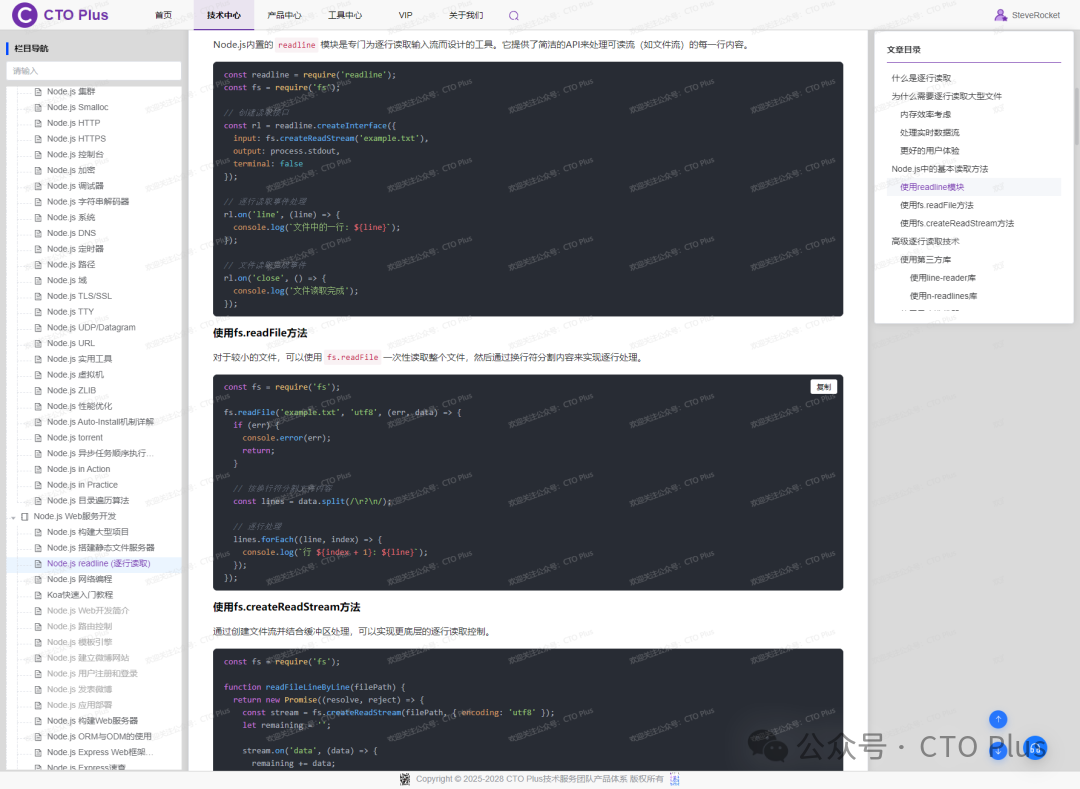Image resolution: width=1080 pixels, height=789 pixels.
Task: Collapse the Node.js Web服务开发 tree node
Action: point(13,517)
